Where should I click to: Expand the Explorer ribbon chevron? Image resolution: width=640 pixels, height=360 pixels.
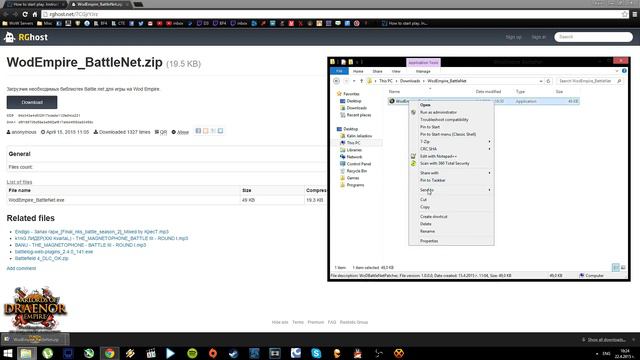[x=617, y=71]
